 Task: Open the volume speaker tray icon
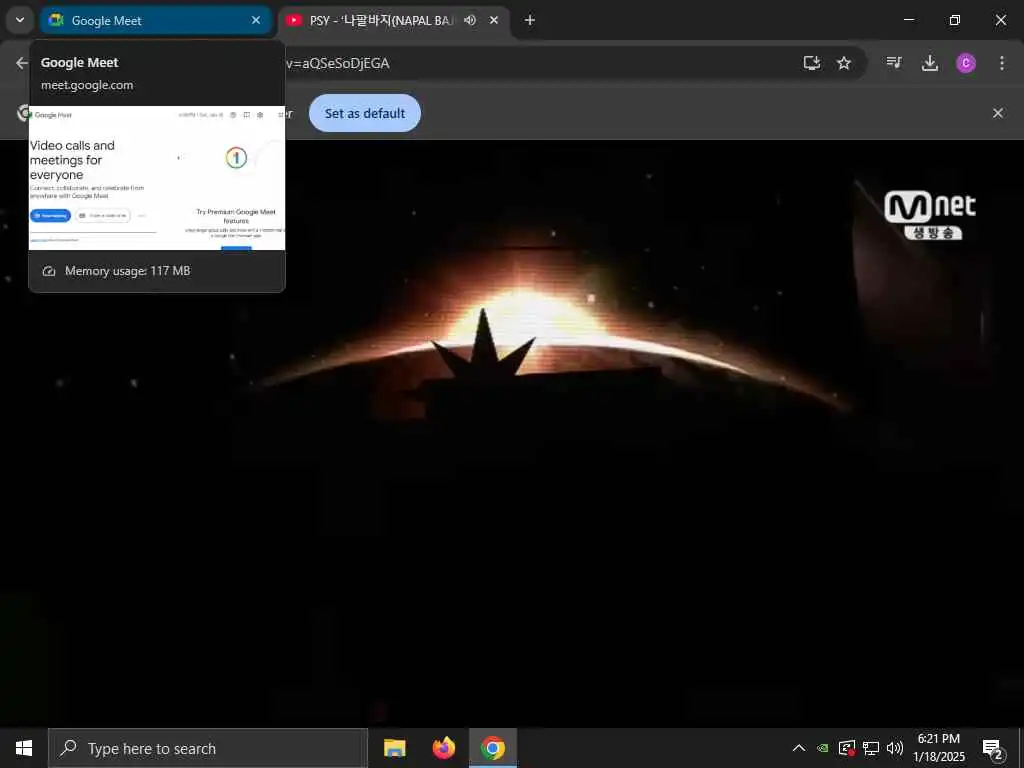(895, 748)
